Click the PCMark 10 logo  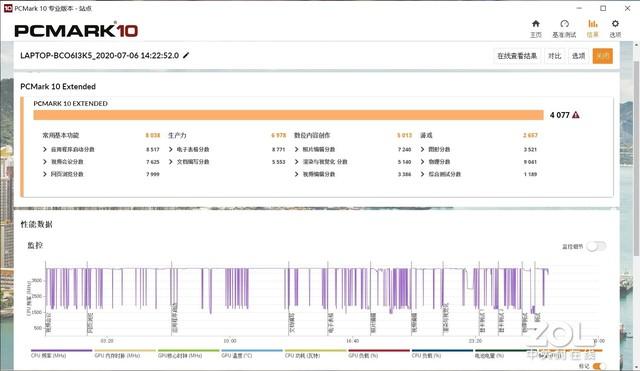[x=76, y=30]
